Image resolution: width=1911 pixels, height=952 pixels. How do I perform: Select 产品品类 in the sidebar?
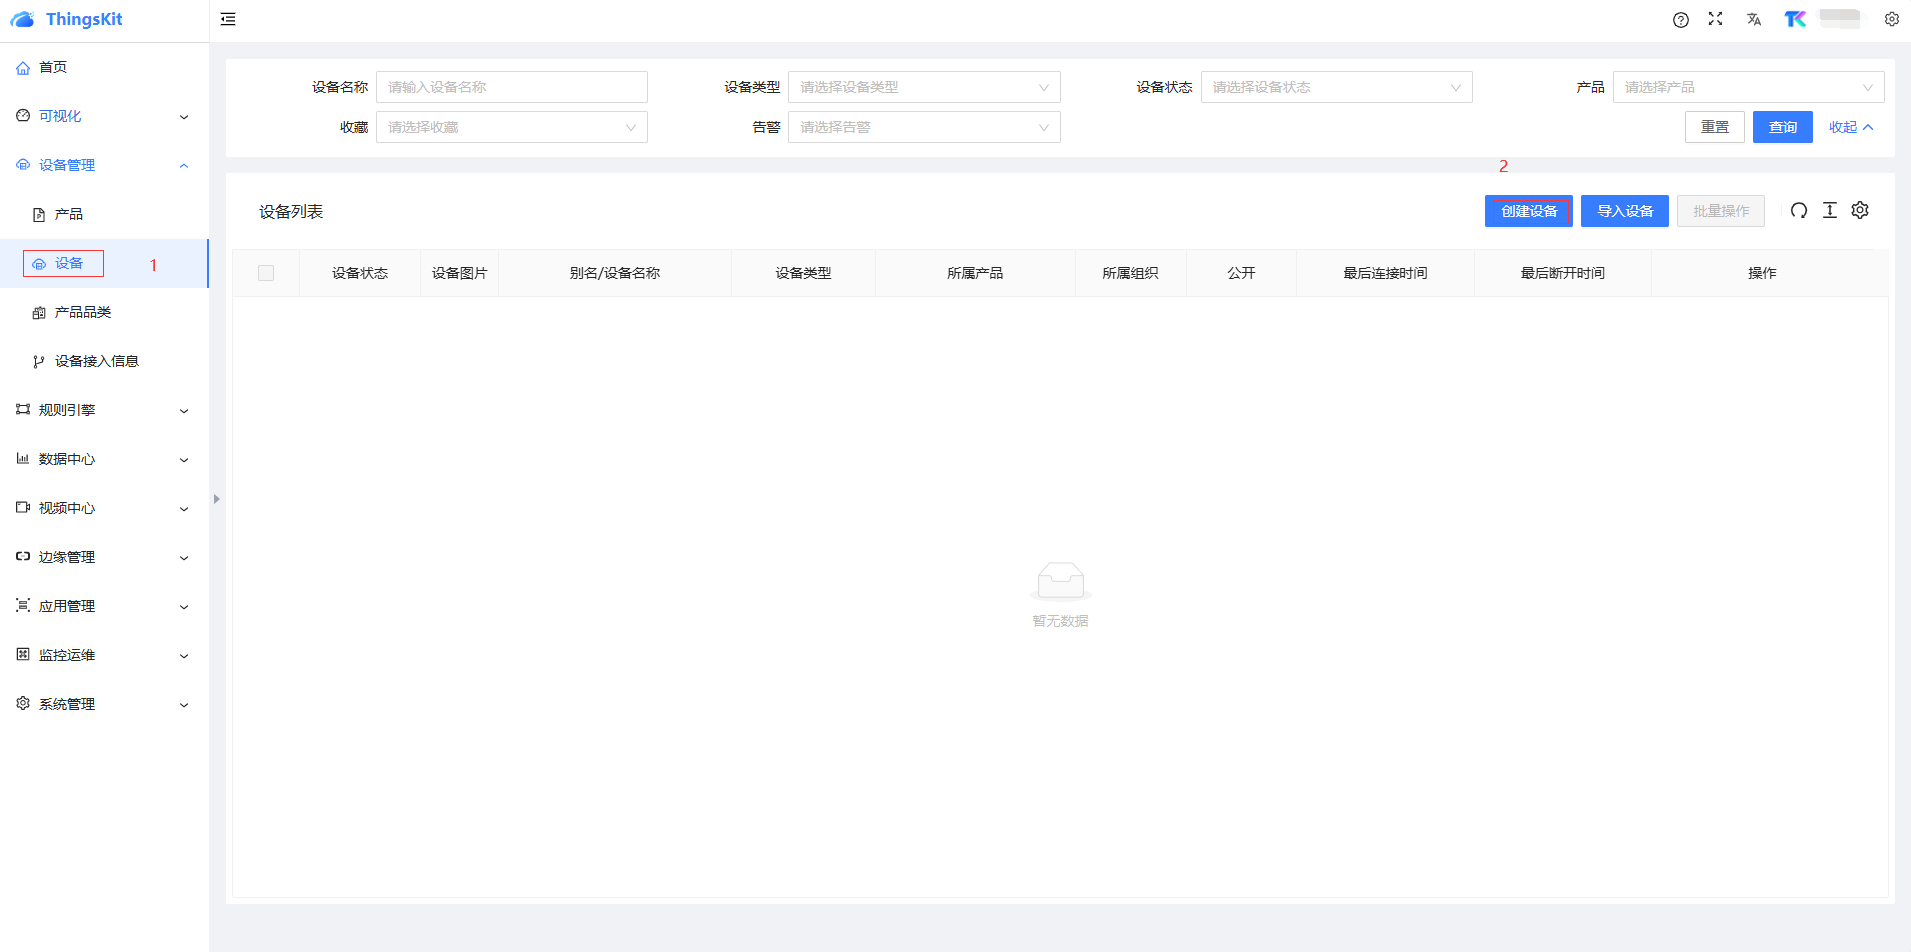coord(83,312)
